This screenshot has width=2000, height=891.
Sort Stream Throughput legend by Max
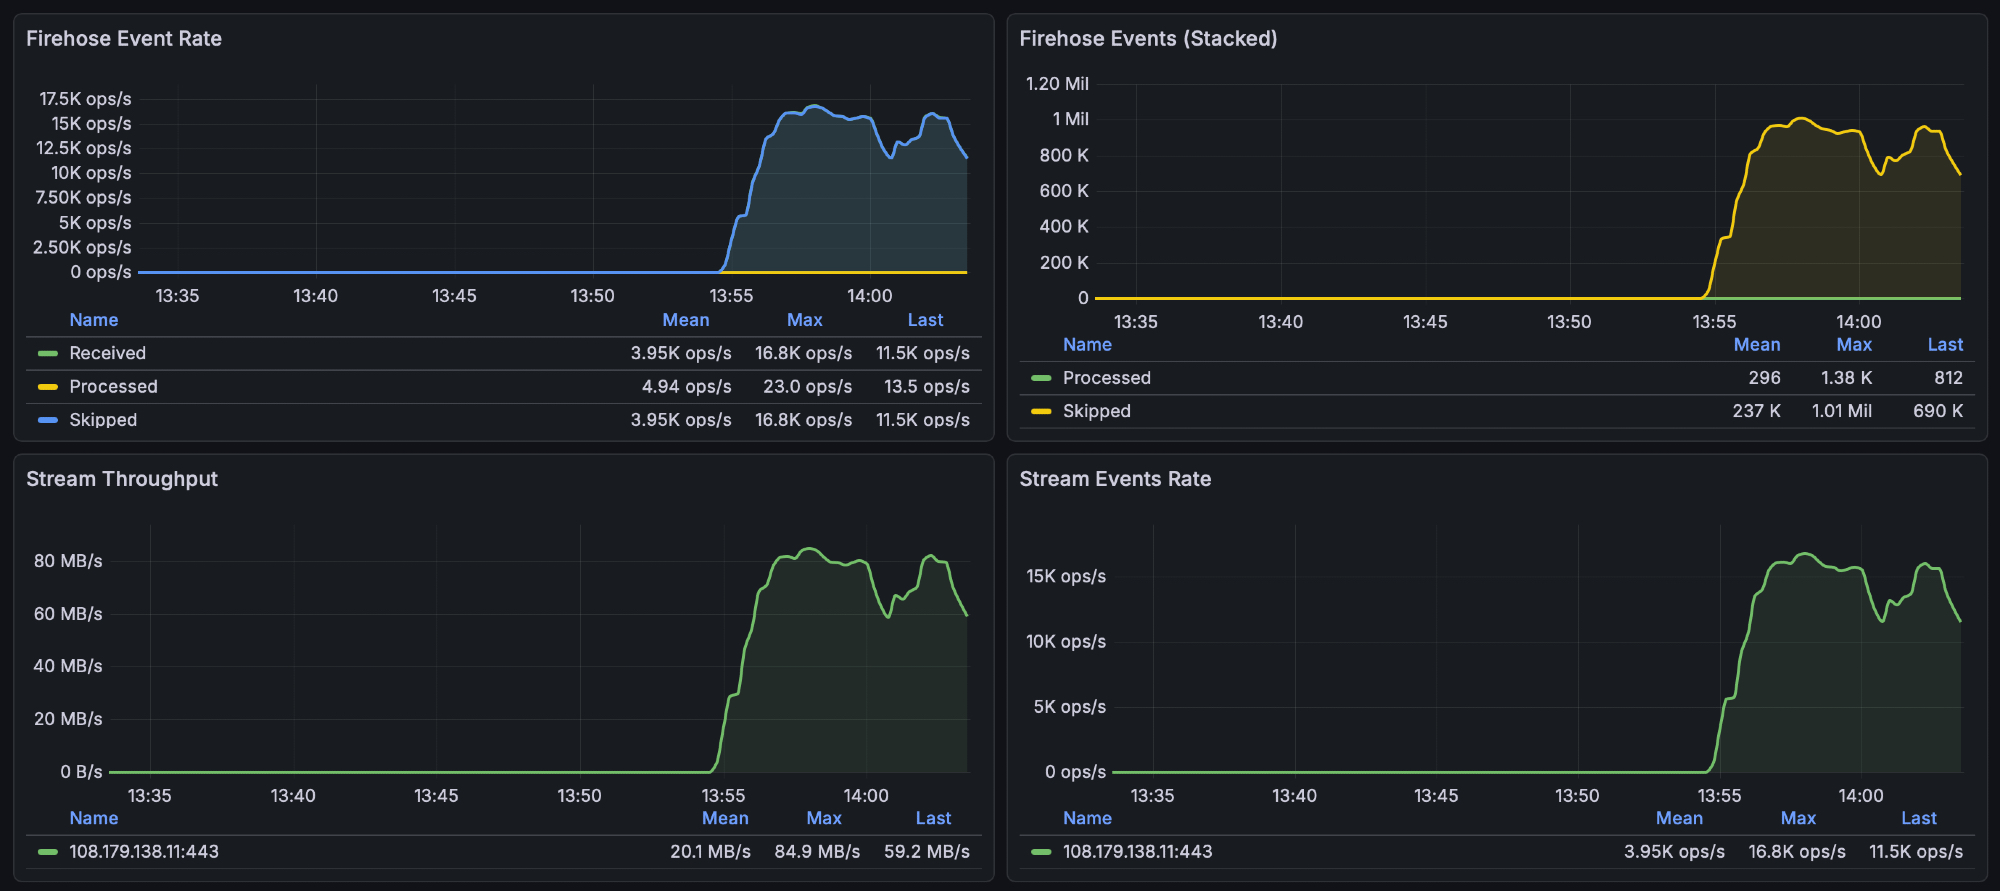click(823, 818)
